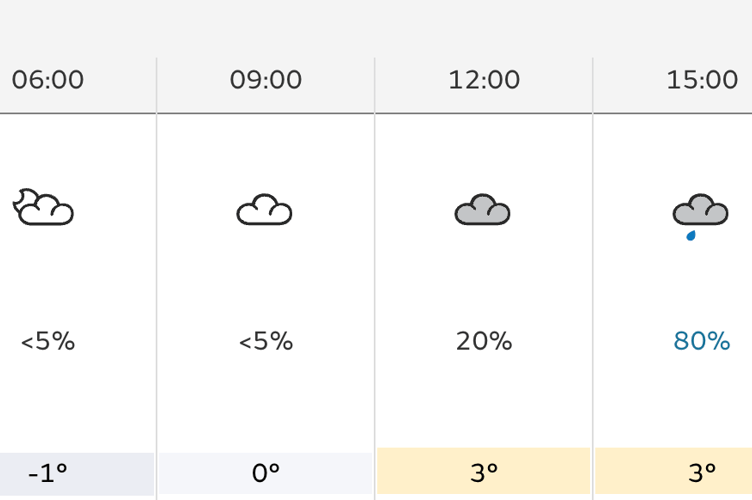The image size is (752, 500).
Task: Select the 09:00 time column header
Action: 266,80
